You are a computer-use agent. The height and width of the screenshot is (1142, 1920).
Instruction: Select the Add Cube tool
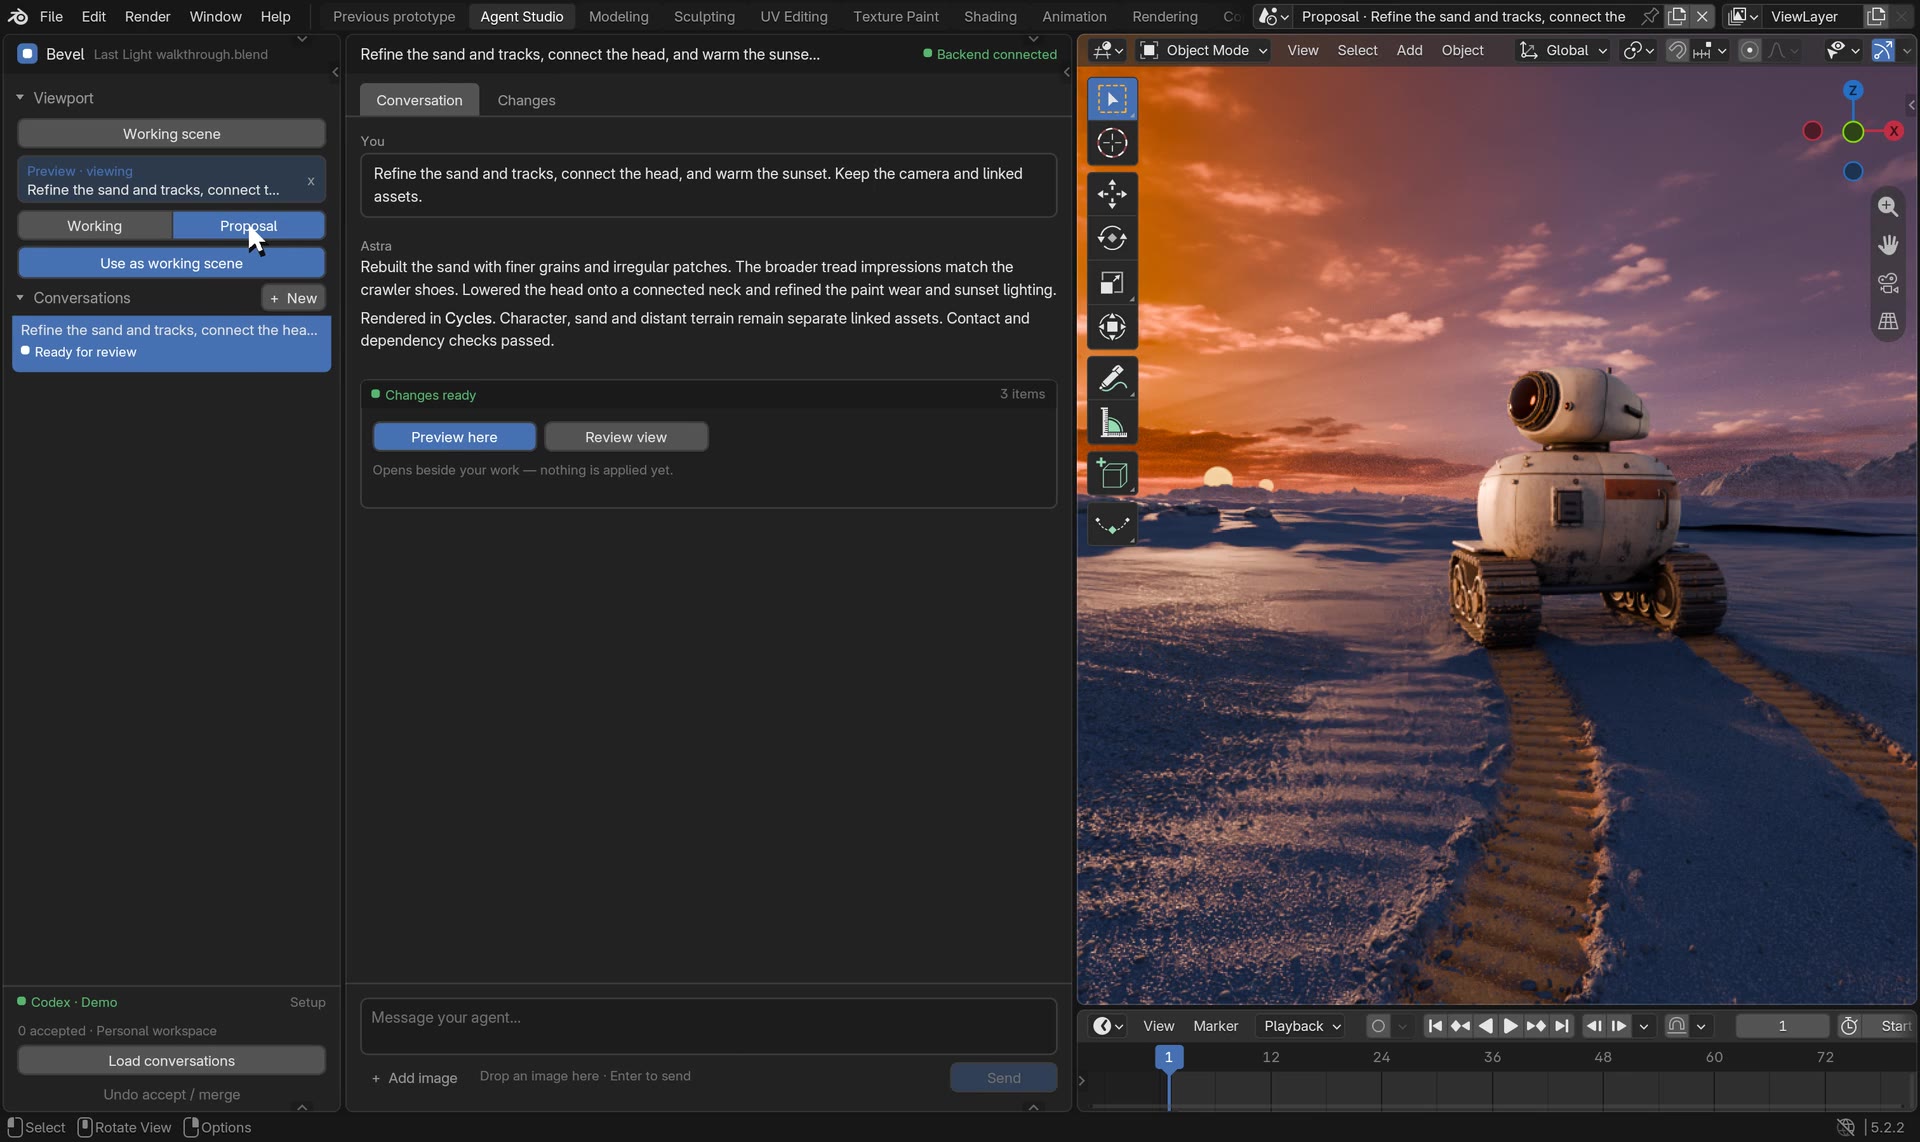click(x=1112, y=474)
